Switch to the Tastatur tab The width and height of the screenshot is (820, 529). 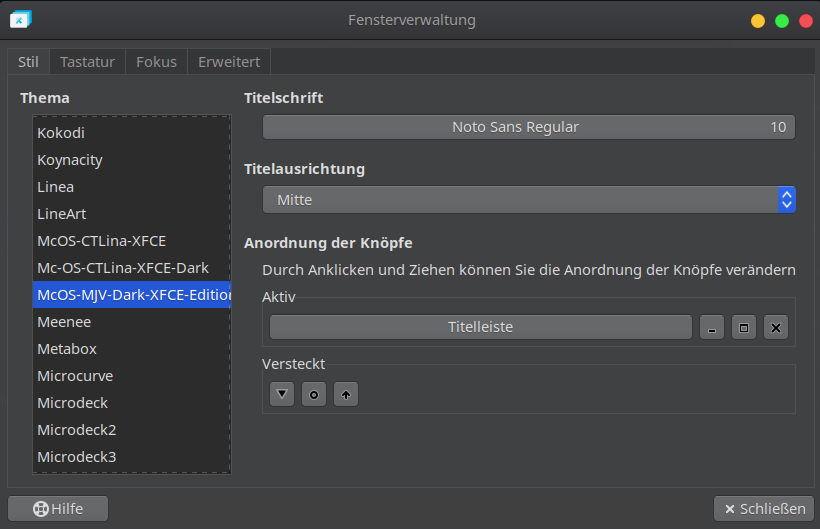[x=88, y=62]
